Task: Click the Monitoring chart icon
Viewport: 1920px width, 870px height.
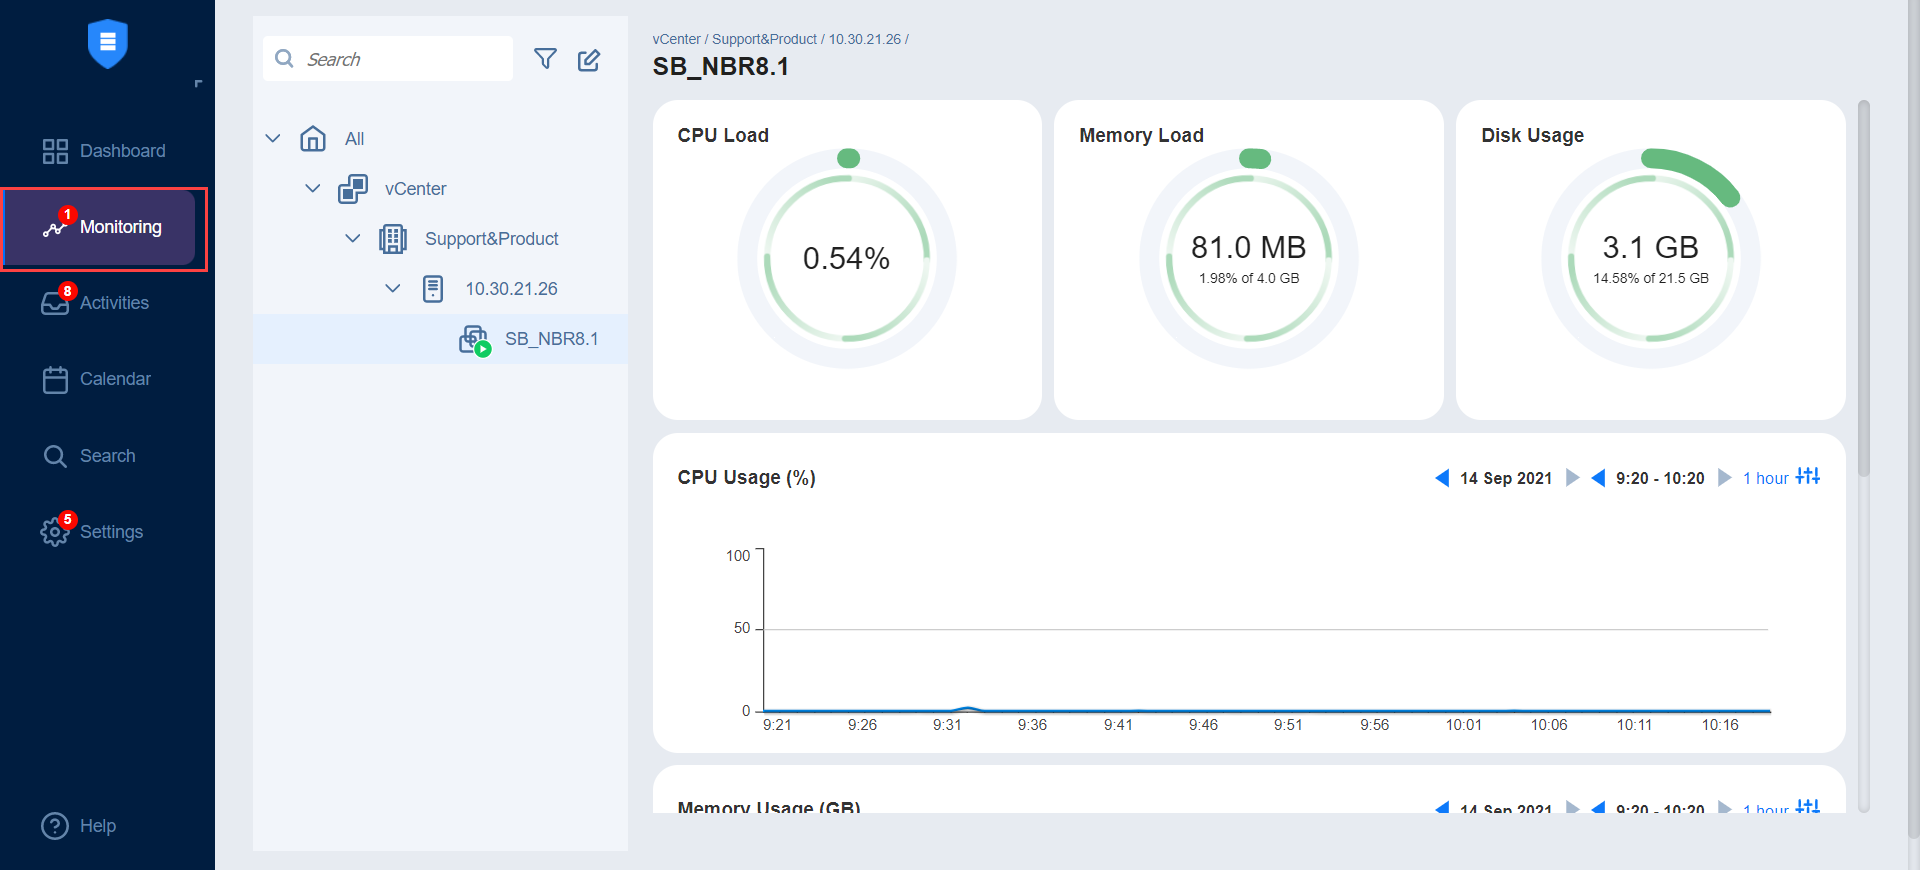Action: click(54, 229)
